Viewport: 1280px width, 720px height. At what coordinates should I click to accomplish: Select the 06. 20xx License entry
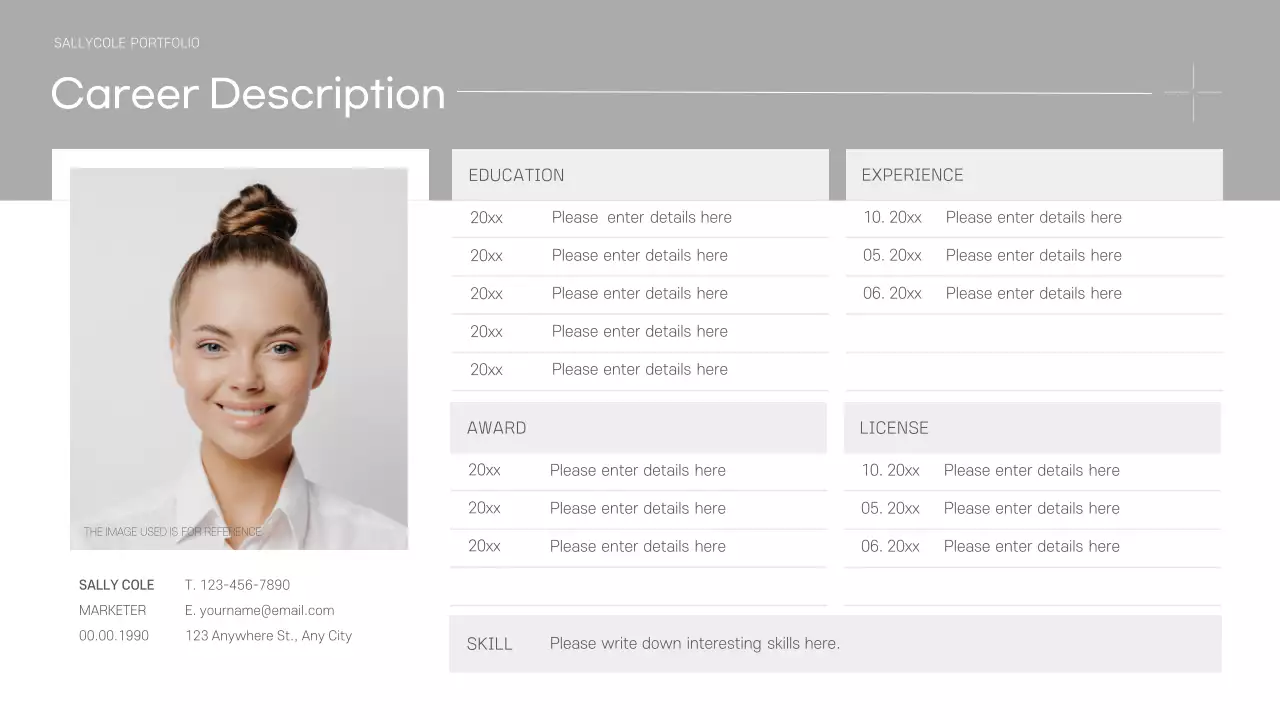click(890, 546)
